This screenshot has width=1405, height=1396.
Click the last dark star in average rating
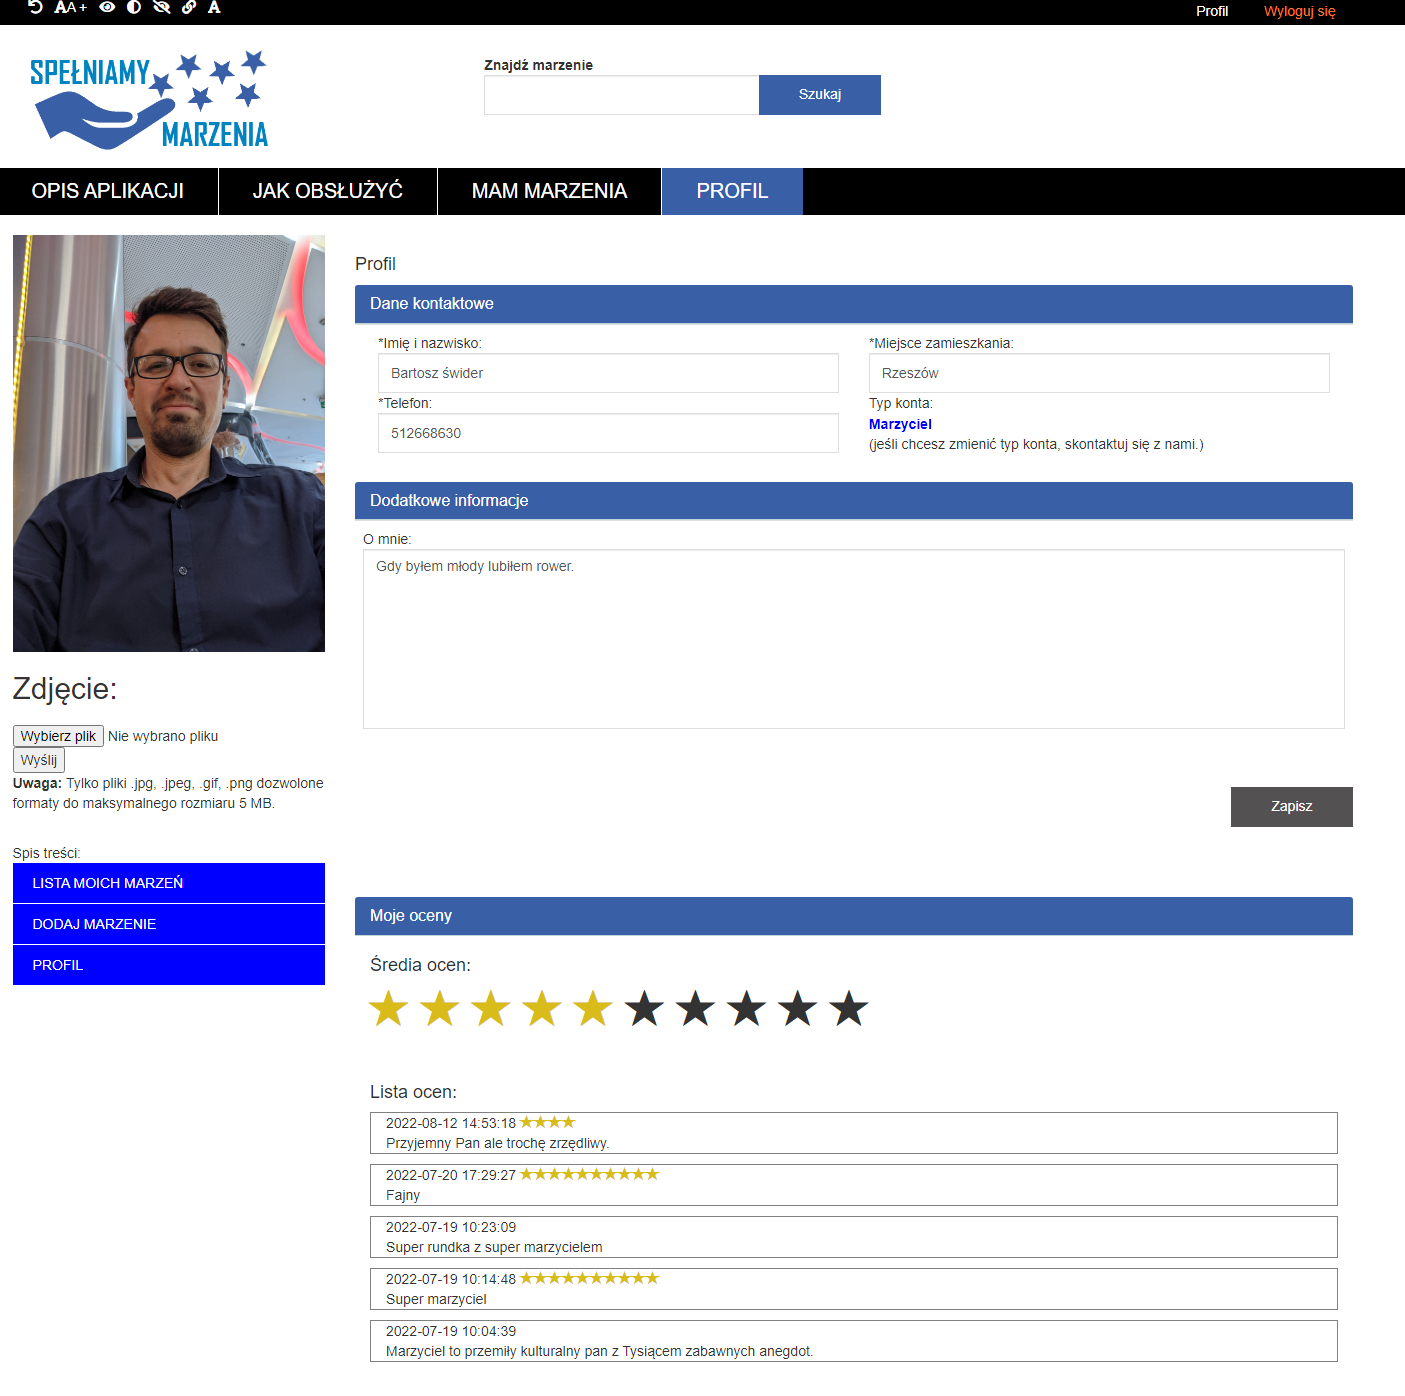pyautogui.click(x=849, y=1008)
